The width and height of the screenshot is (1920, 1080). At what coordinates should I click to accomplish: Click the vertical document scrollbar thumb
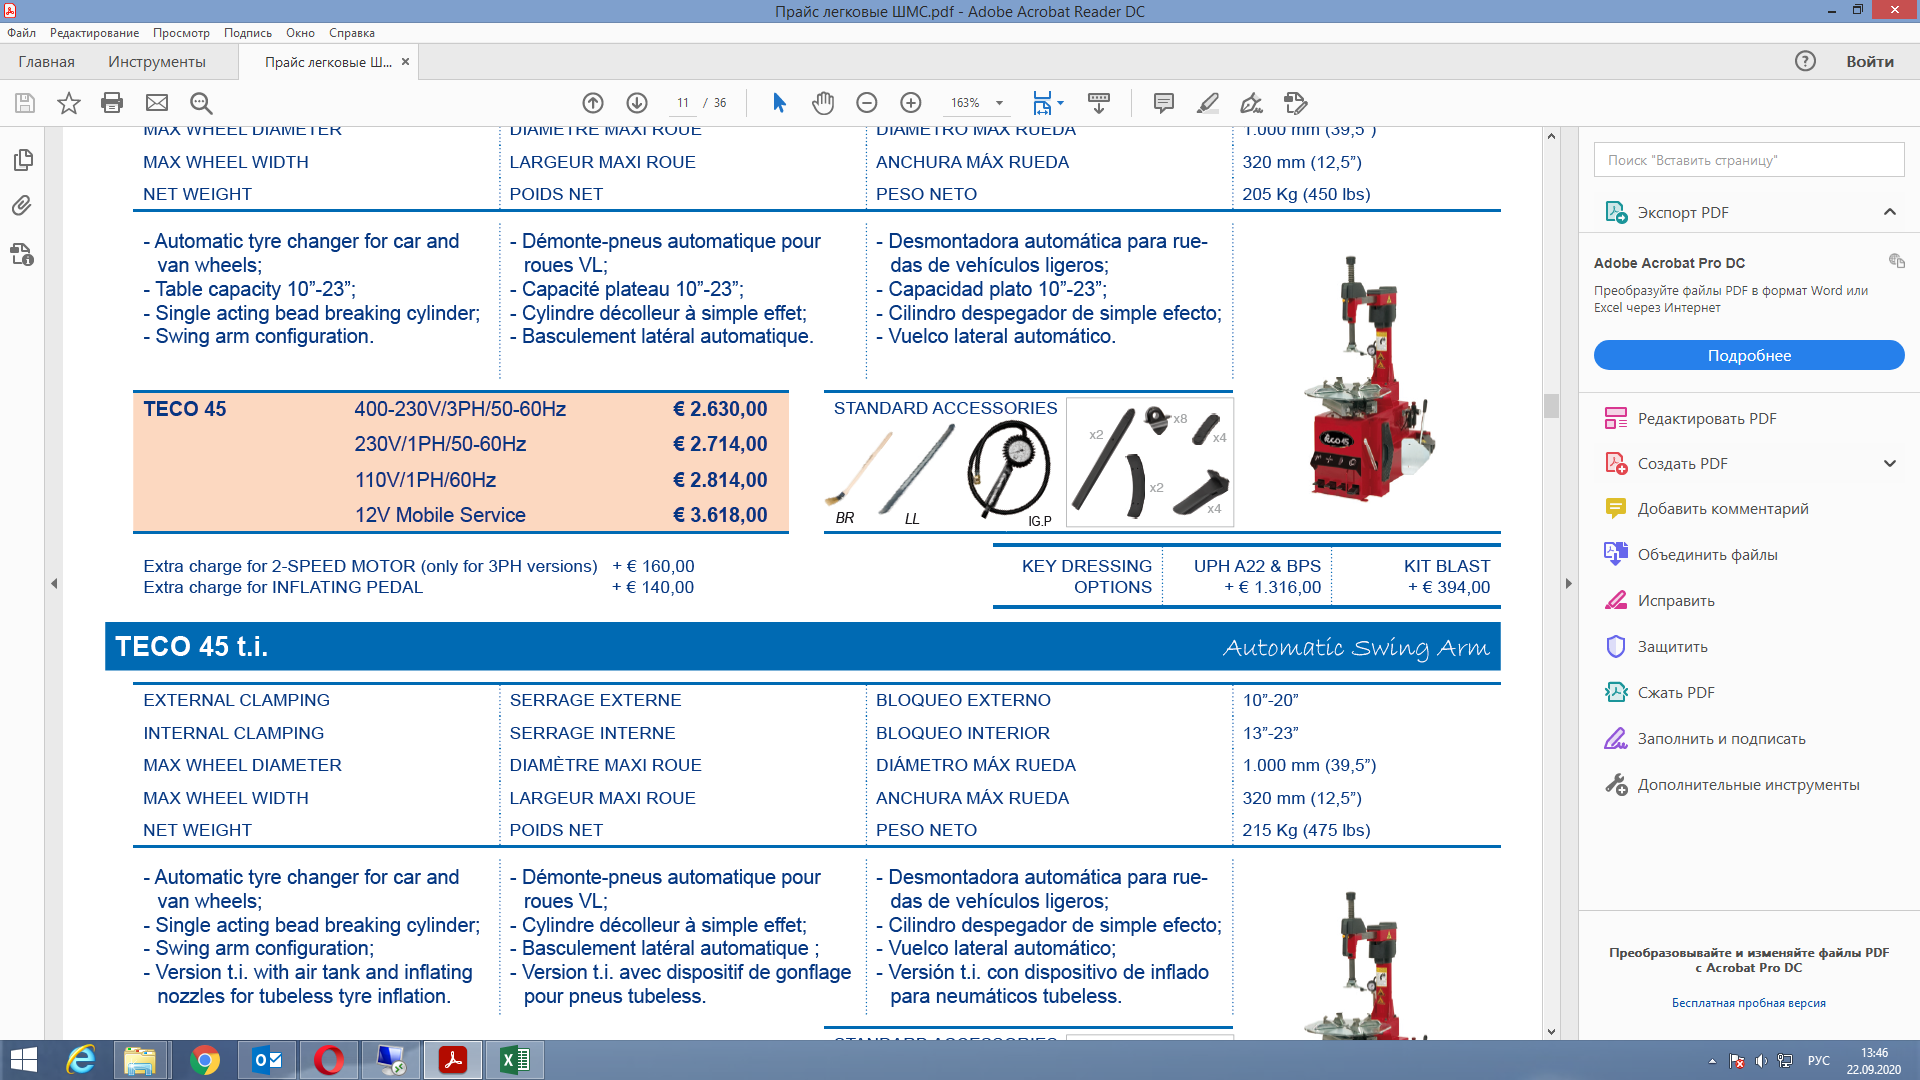click(1551, 405)
